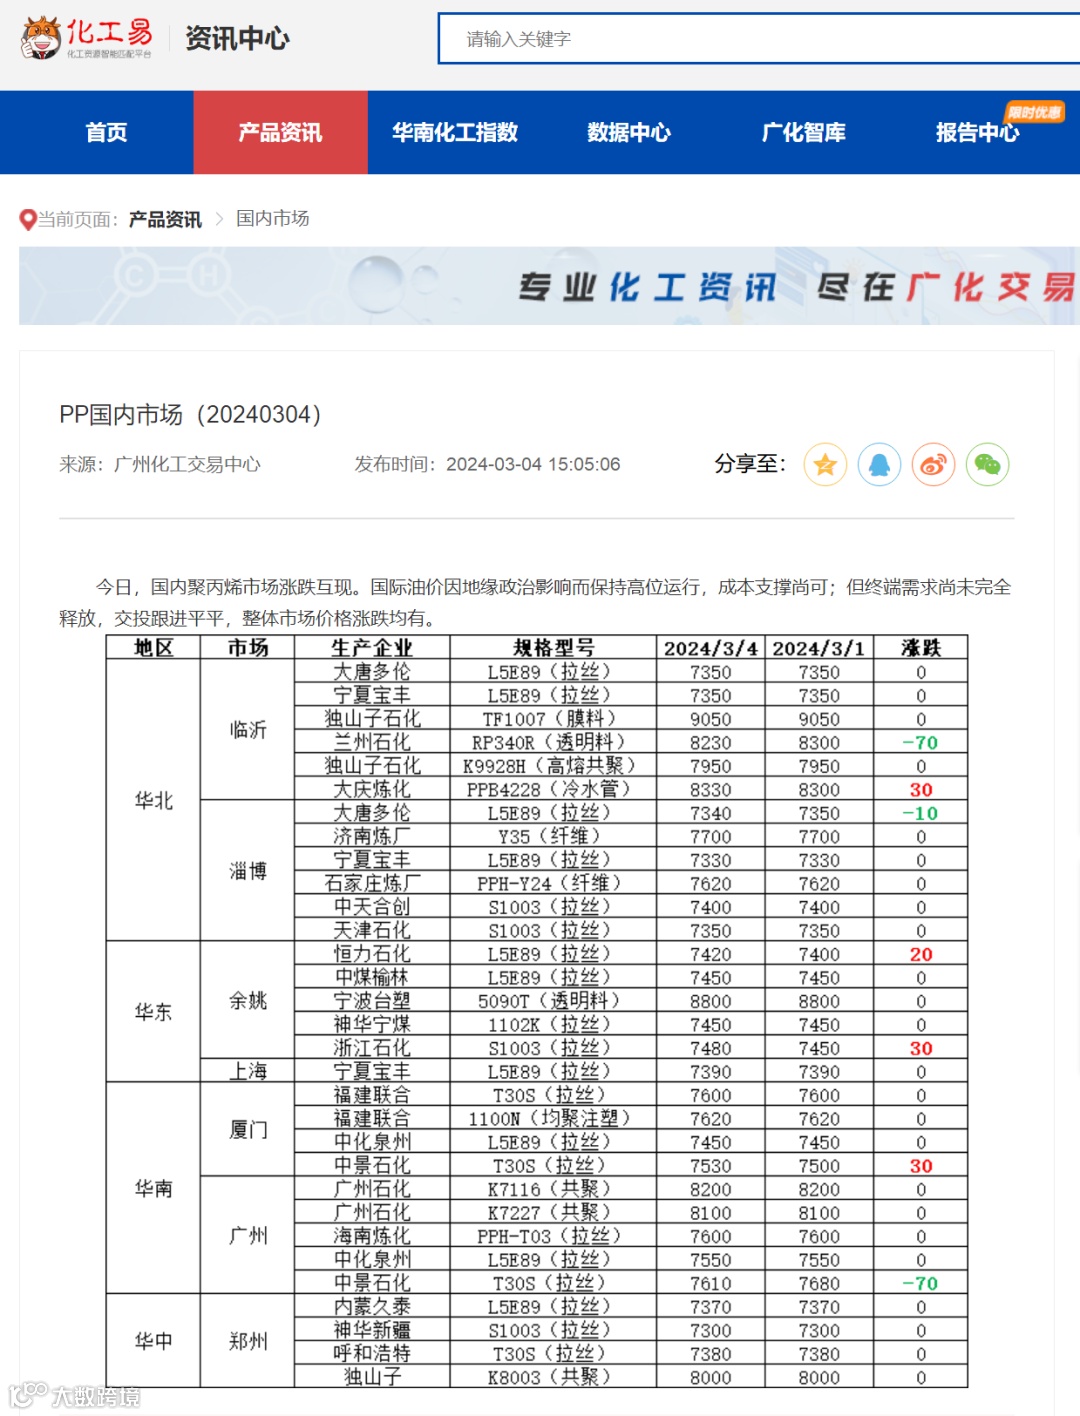Click the 石家庄炼厂 company cell

click(x=372, y=883)
